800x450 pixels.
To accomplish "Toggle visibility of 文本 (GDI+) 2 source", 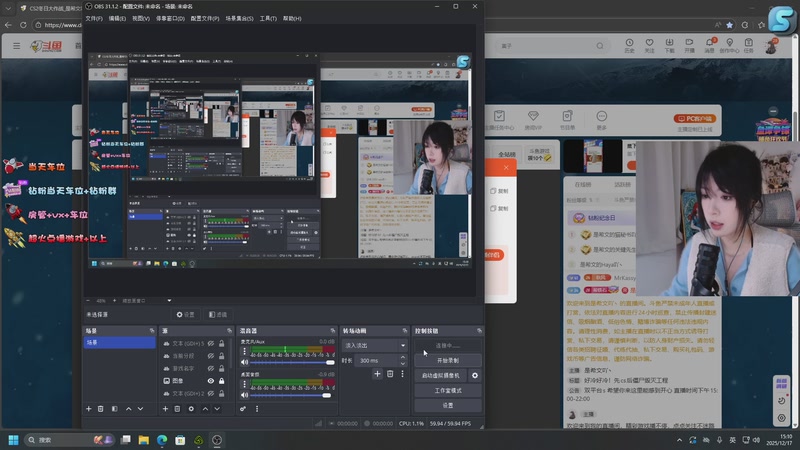I will [211, 393].
